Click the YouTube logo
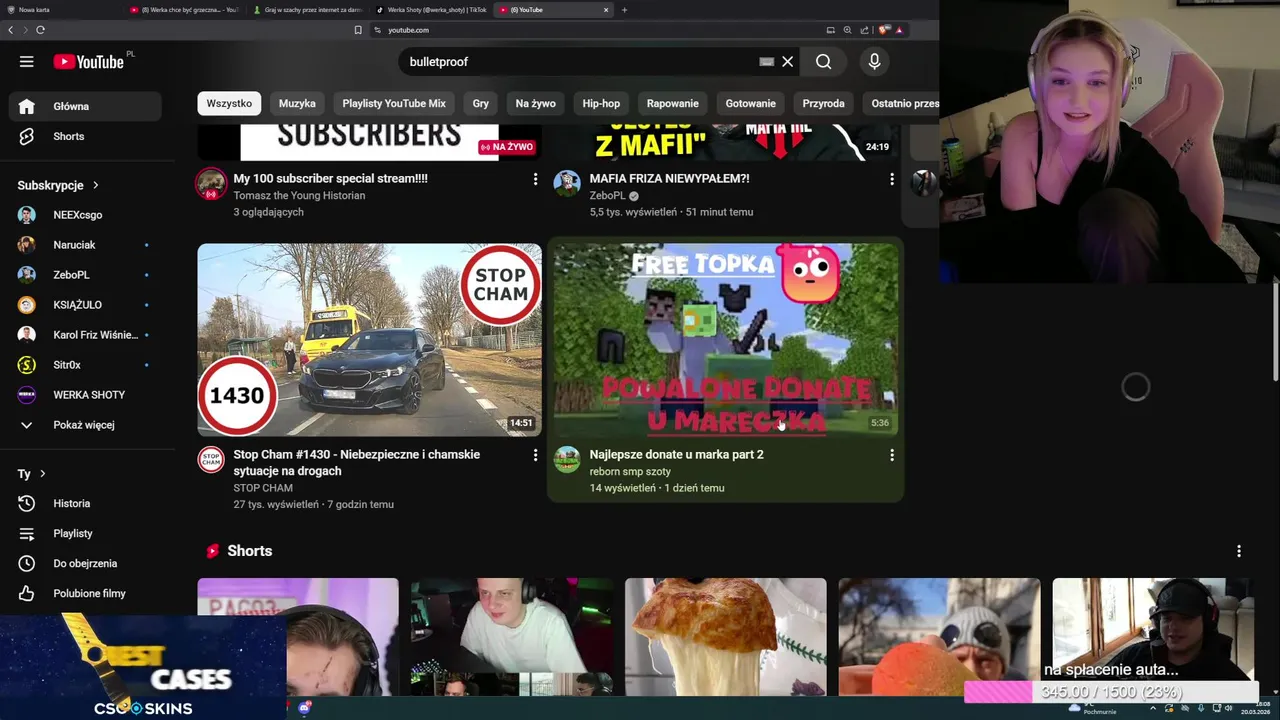Viewport: 1280px width, 720px height. click(90, 62)
